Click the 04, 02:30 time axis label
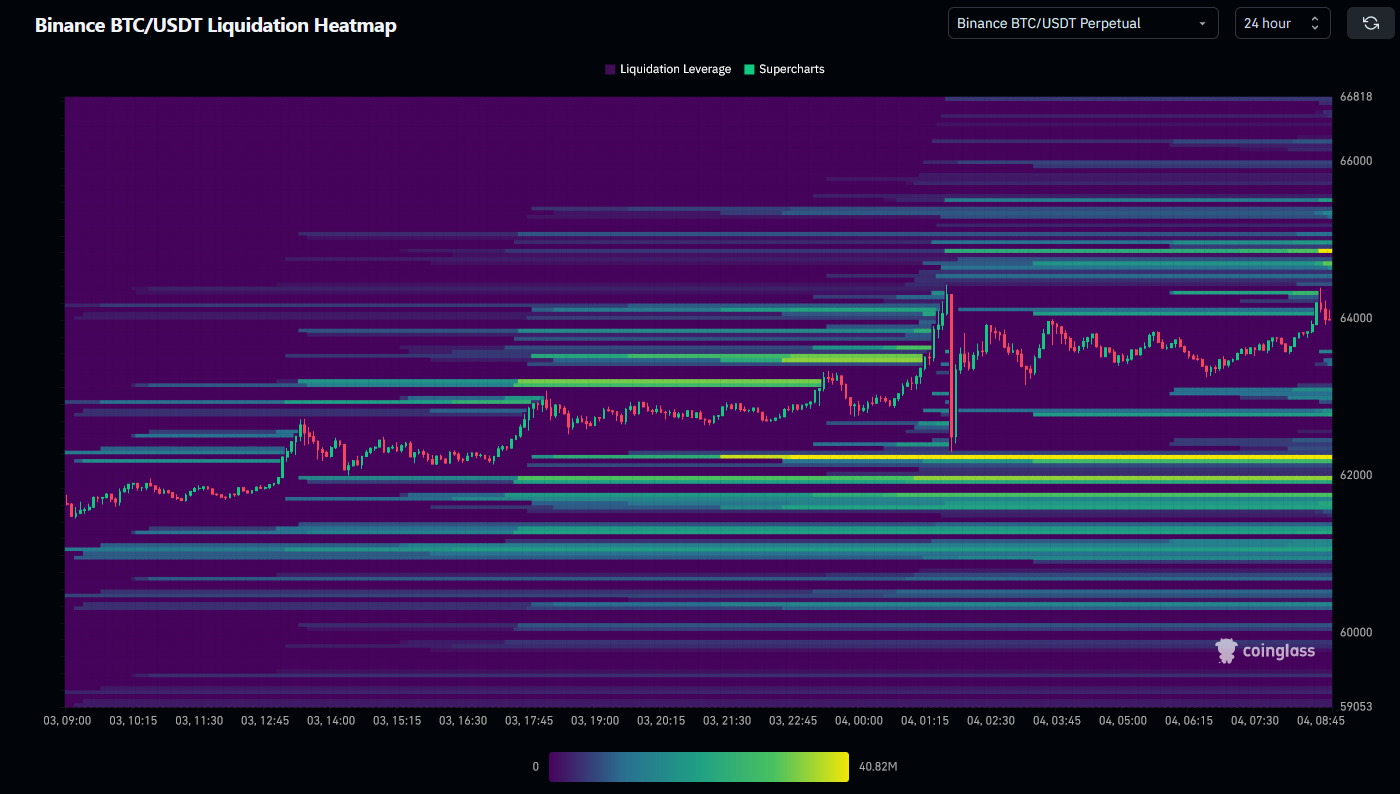The width and height of the screenshot is (1400, 794). pyautogui.click(x=991, y=720)
